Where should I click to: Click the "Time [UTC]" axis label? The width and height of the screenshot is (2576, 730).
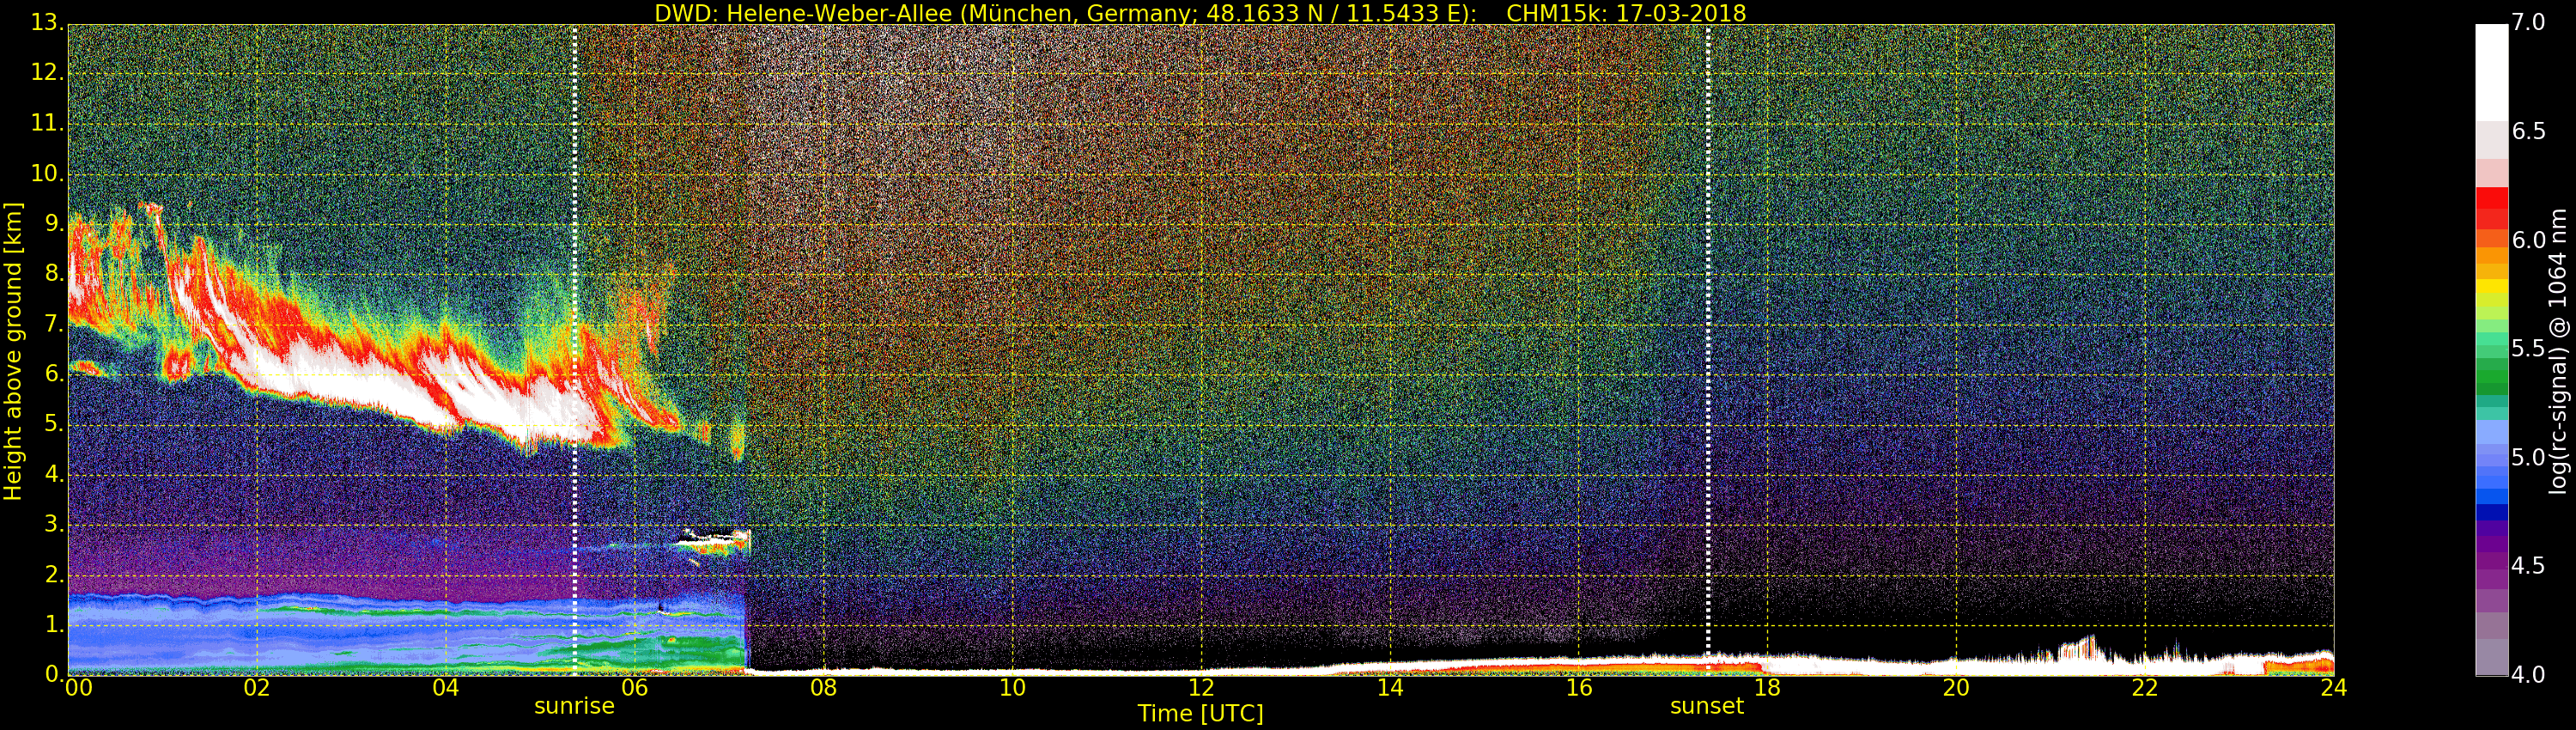click(x=1200, y=714)
